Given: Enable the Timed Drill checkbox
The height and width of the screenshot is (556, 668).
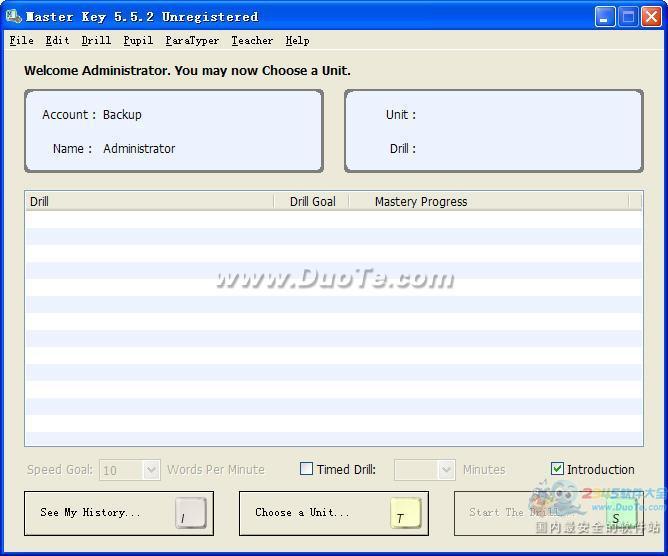Looking at the screenshot, I should coord(307,469).
